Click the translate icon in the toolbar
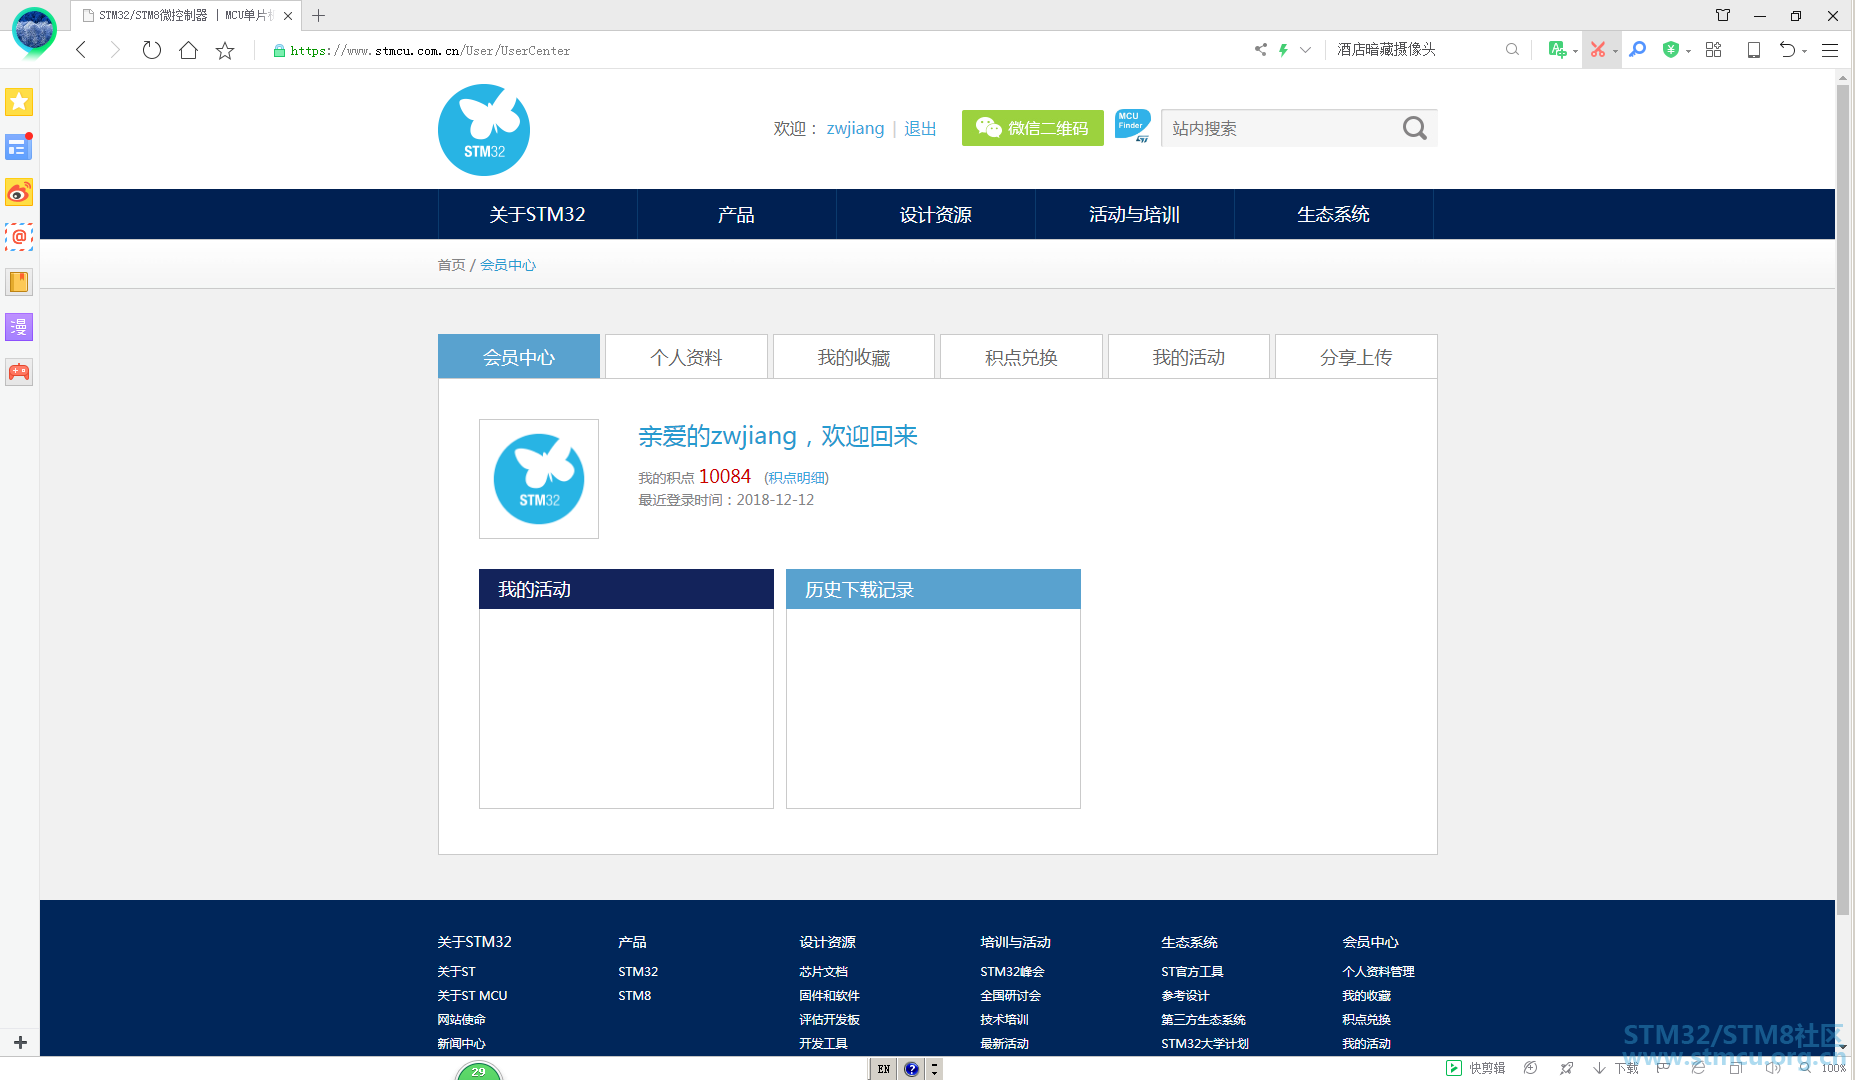This screenshot has height=1080, width=1855. pyautogui.click(x=1557, y=49)
